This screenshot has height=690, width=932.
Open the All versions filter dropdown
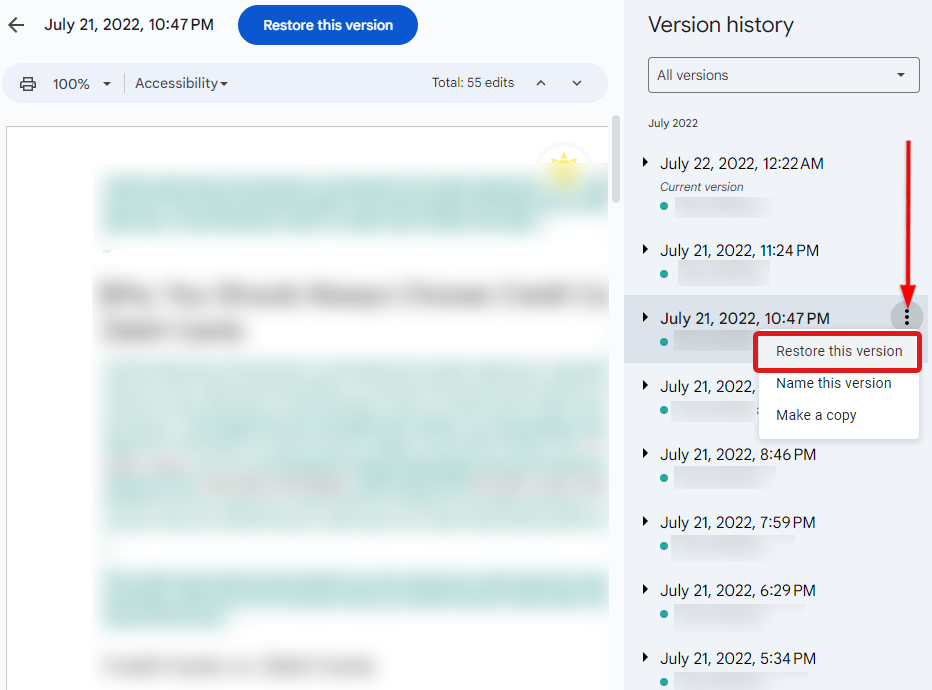(783, 75)
